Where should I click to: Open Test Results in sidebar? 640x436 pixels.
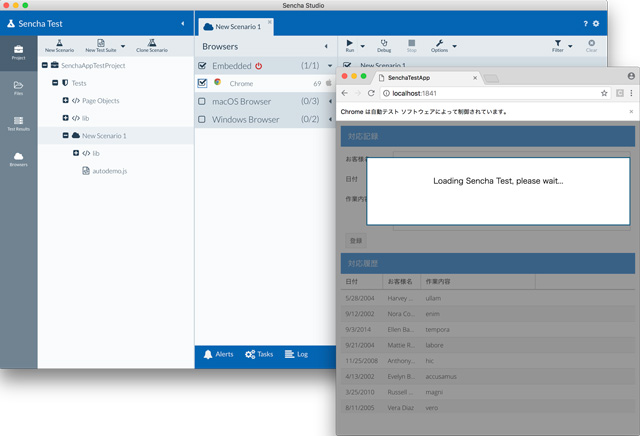18,123
